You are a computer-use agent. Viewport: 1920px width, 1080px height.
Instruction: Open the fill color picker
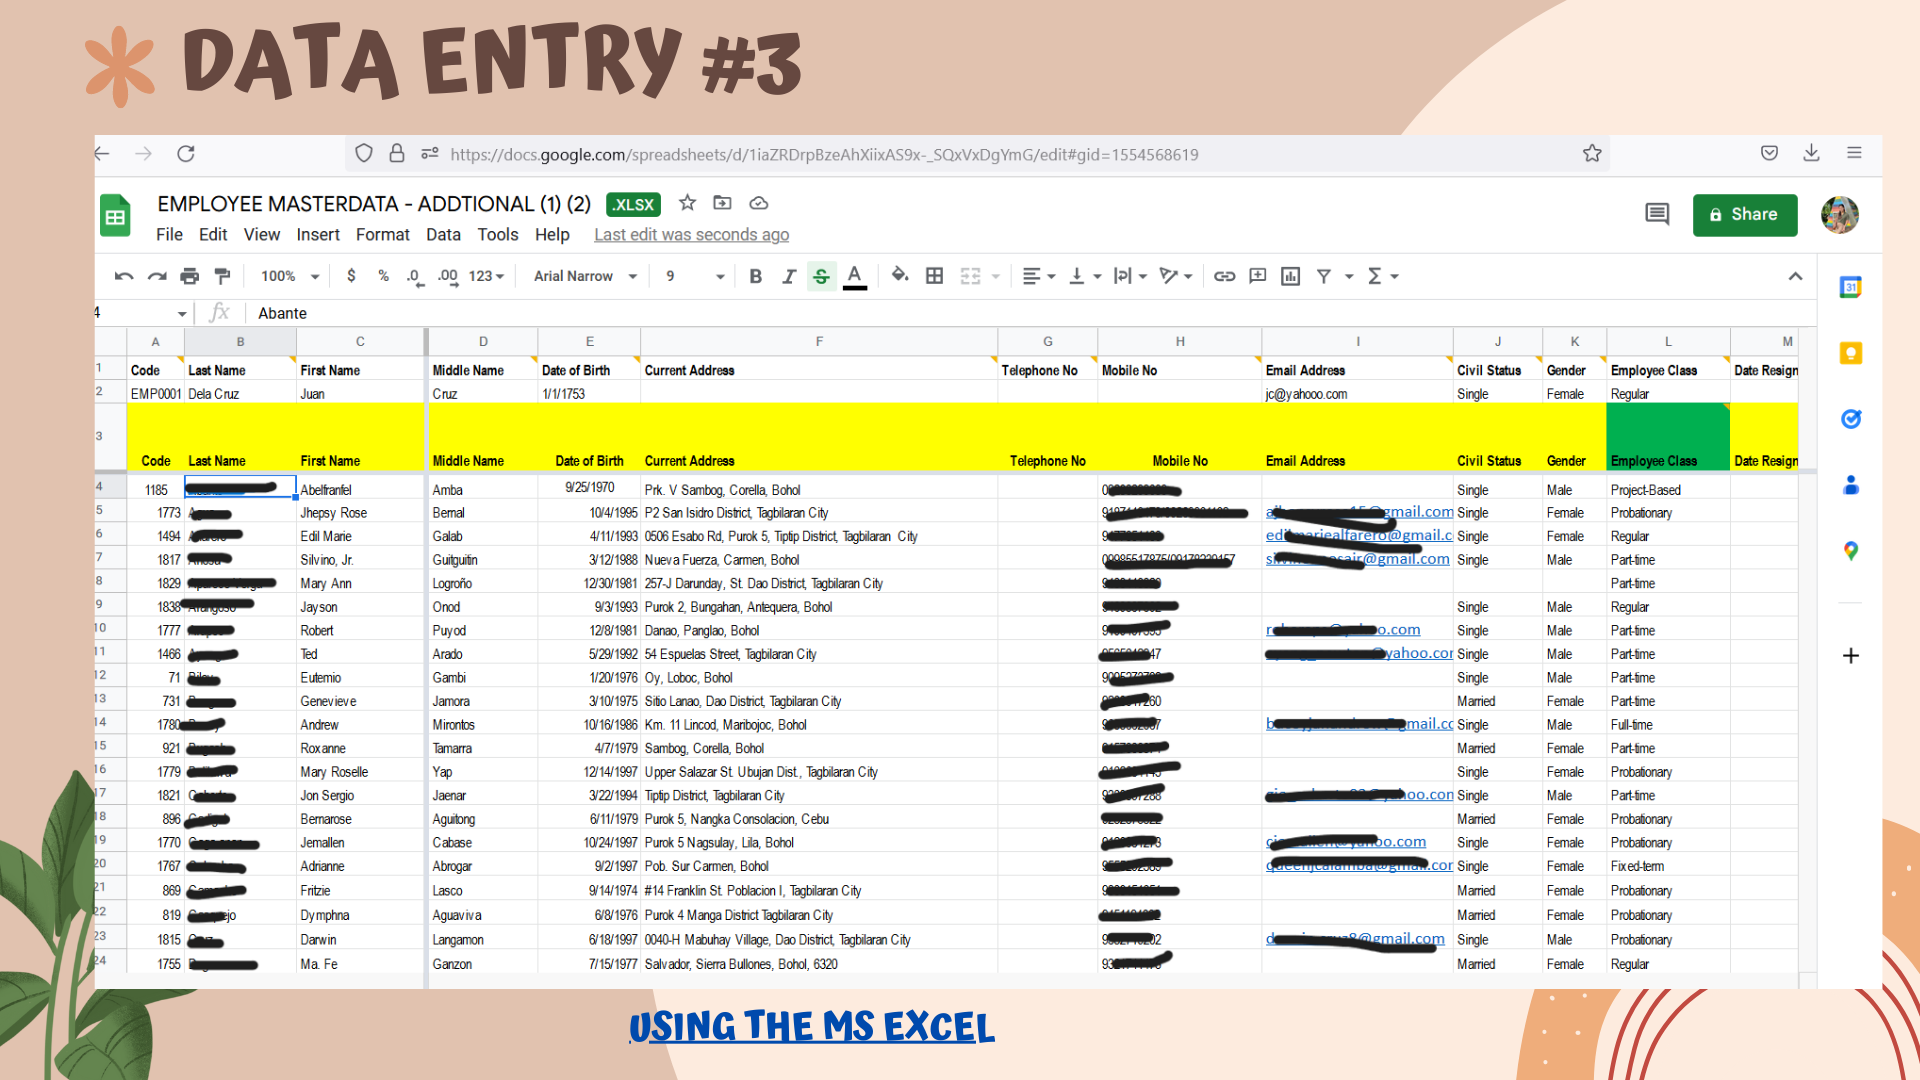pyautogui.click(x=899, y=276)
